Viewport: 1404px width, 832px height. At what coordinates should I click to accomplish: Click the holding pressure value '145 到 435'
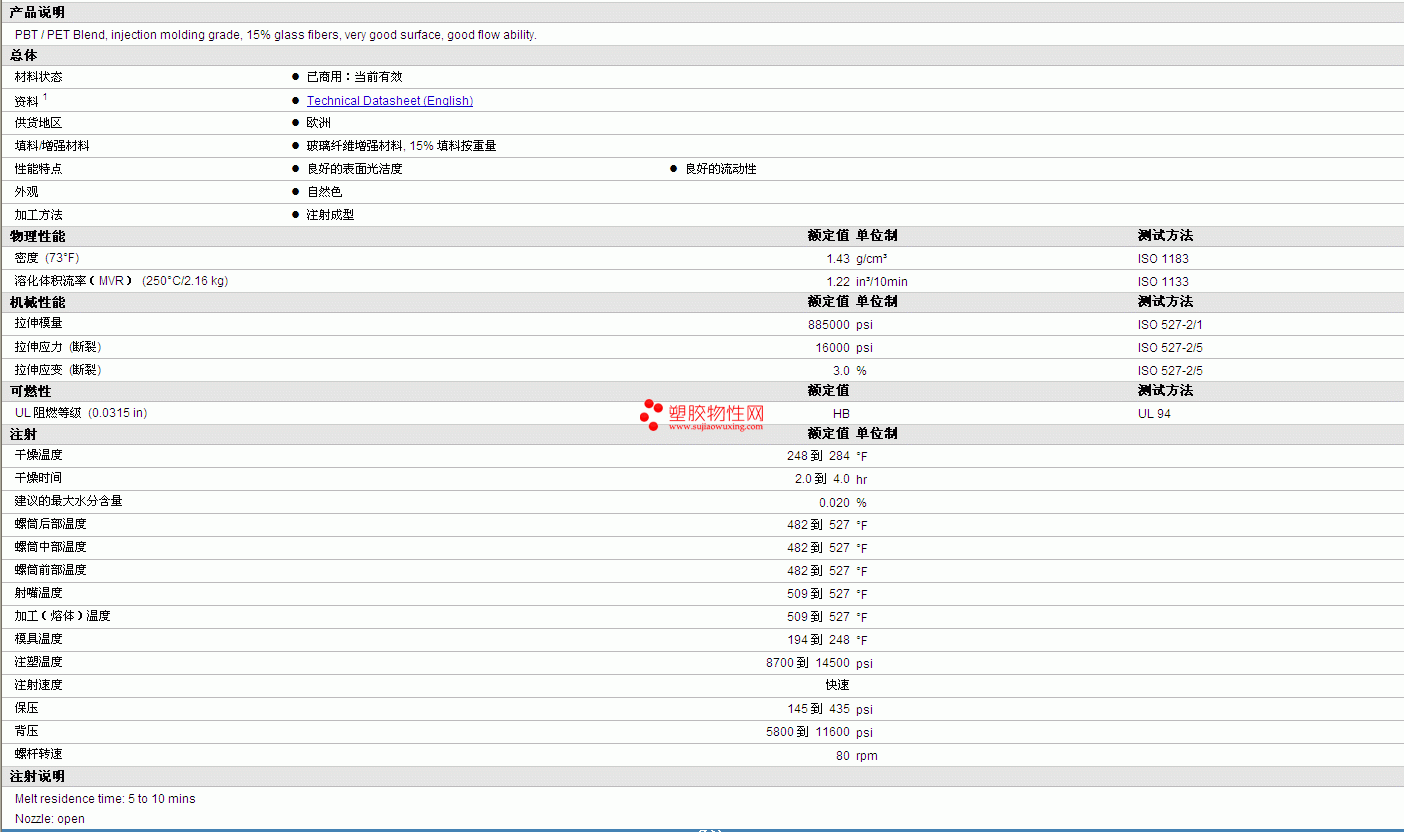(818, 709)
